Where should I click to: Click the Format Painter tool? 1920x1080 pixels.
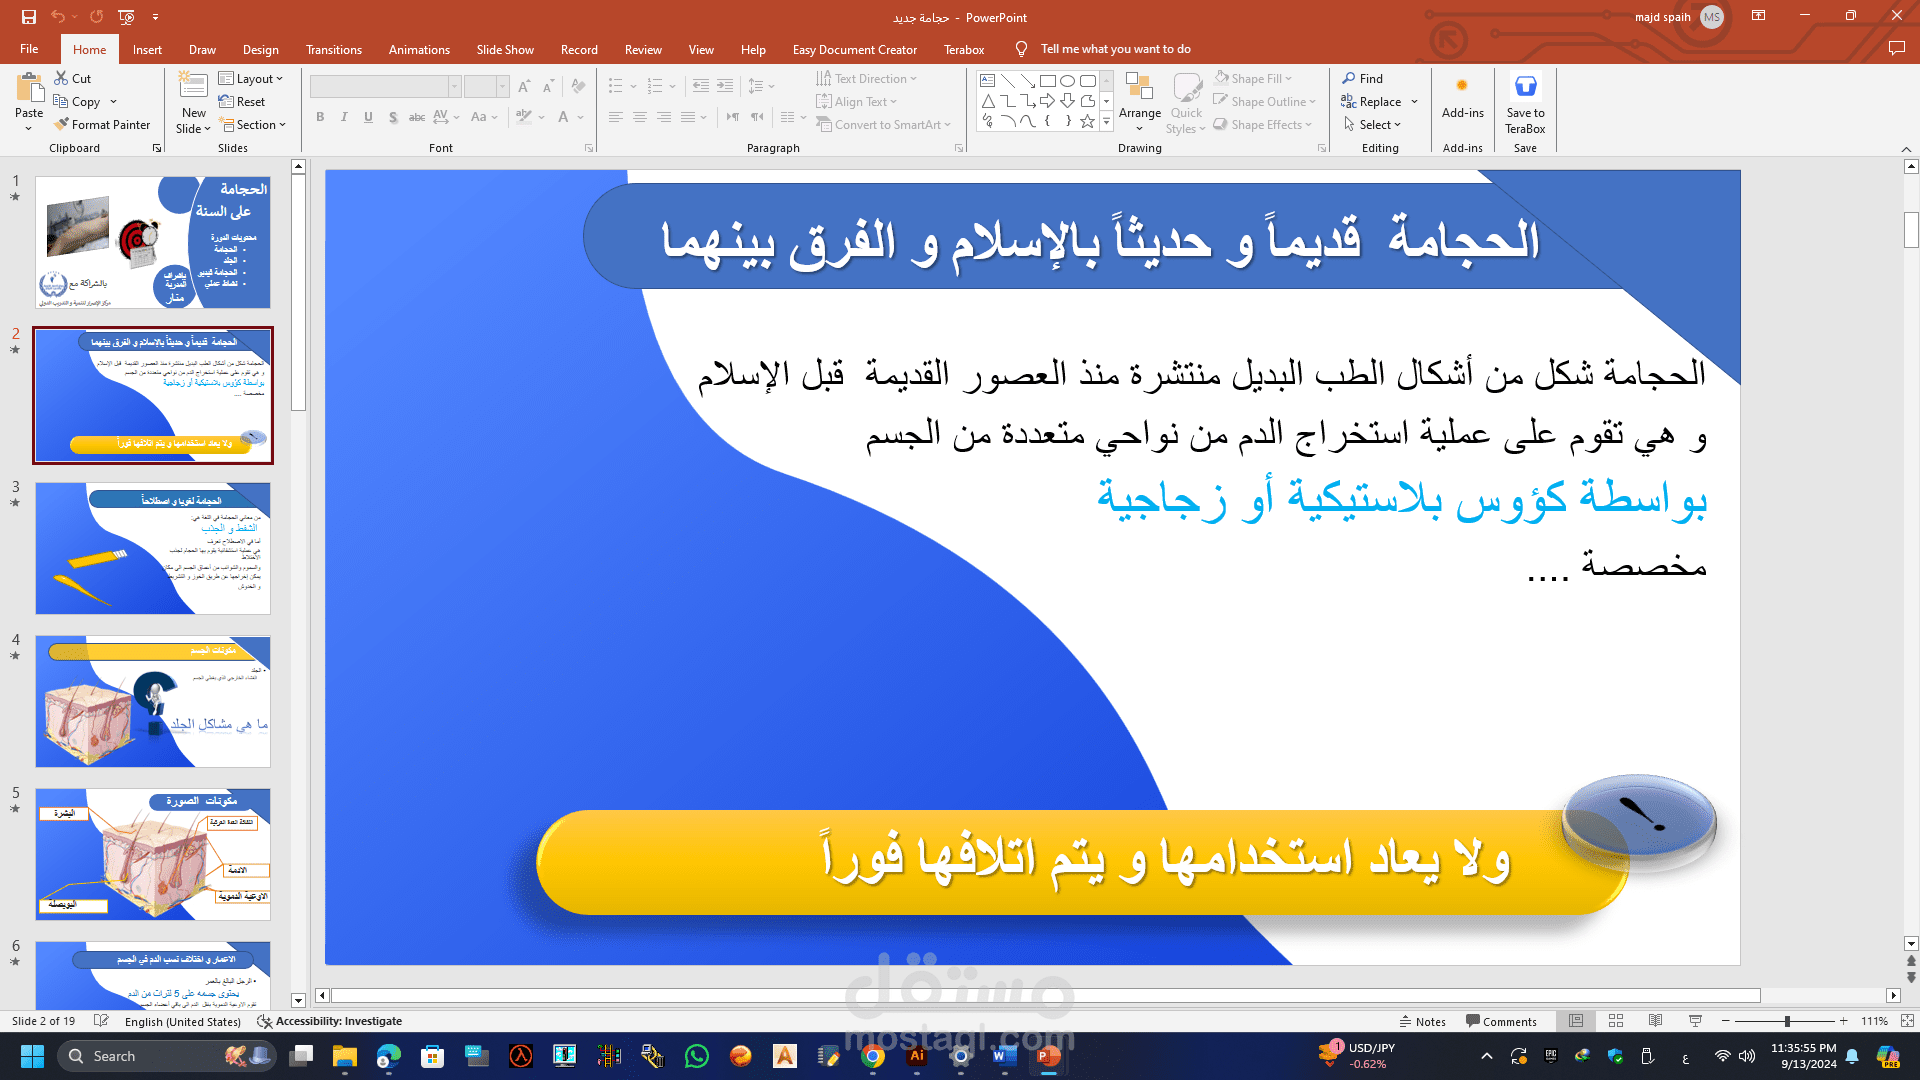pyautogui.click(x=102, y=125)
